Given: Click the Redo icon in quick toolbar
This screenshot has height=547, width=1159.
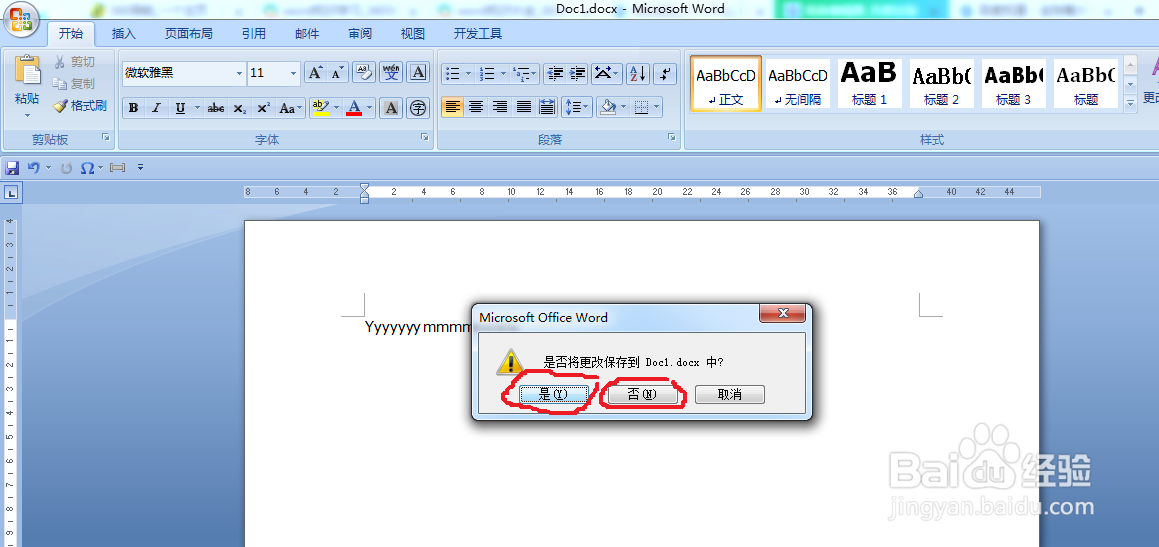Looking at the screenshot, I should pos(66,168).
